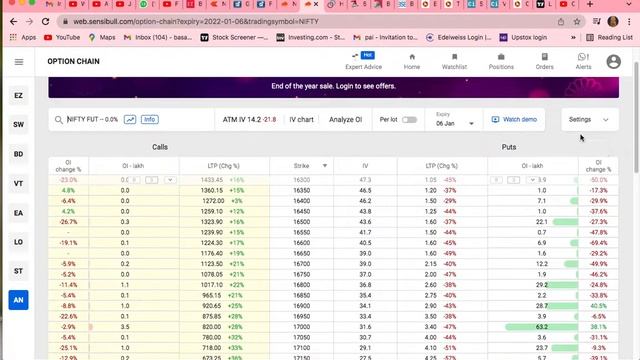Open the Positions page
Viewport: 640px width, 360px height.
tap(501, 62)
